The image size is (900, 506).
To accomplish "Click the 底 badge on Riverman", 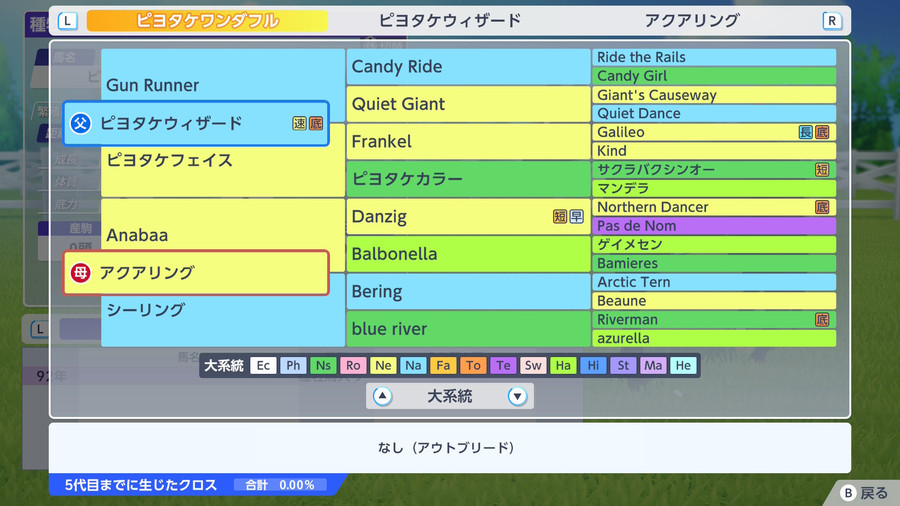I will [822, 320].
